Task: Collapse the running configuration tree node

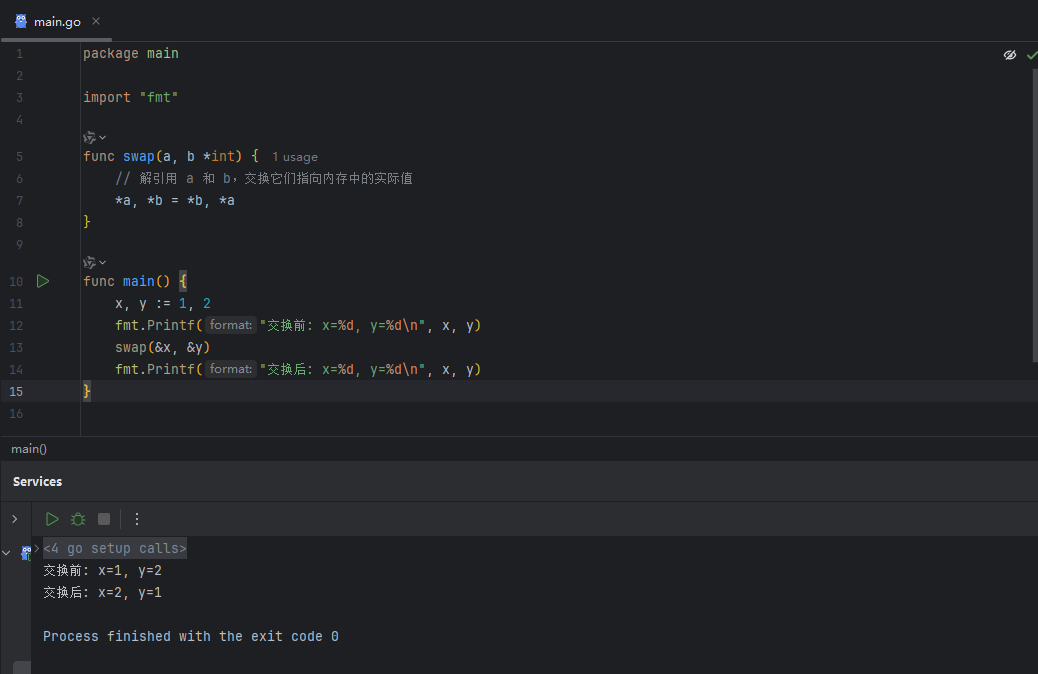Action: tap(7, 553)
